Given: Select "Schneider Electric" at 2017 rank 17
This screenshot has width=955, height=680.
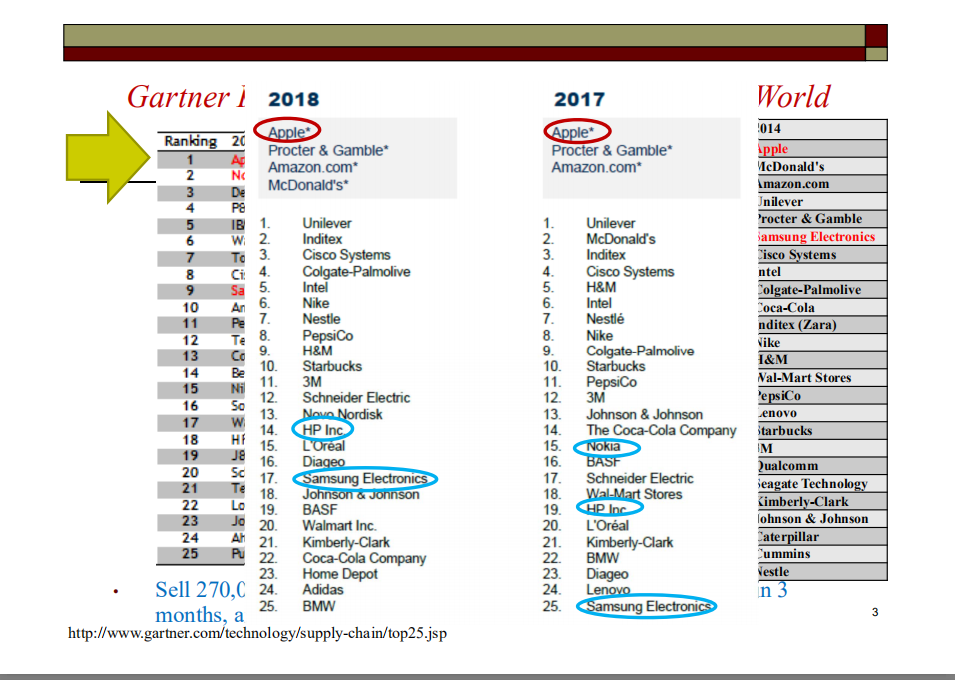Looking at the screenshot, I should (x=640, y=478).
